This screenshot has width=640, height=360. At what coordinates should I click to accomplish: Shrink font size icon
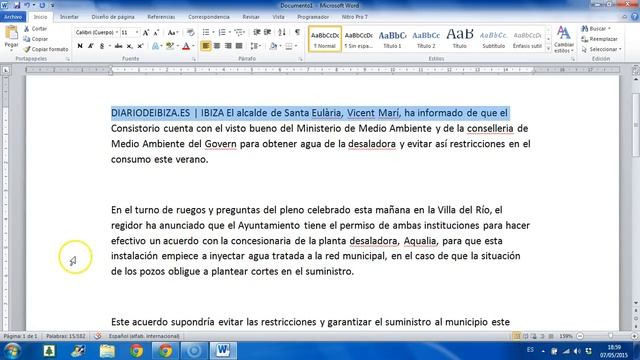click(156, 32)
